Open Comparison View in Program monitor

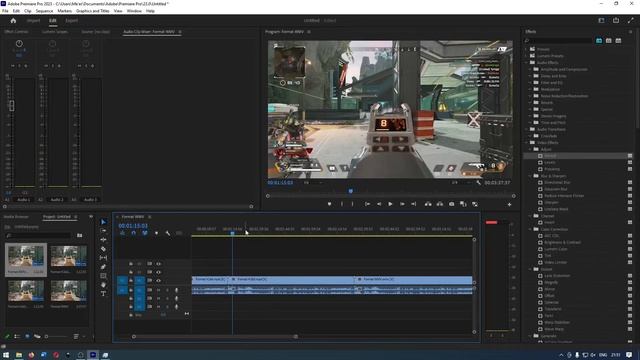coord(463,204)
